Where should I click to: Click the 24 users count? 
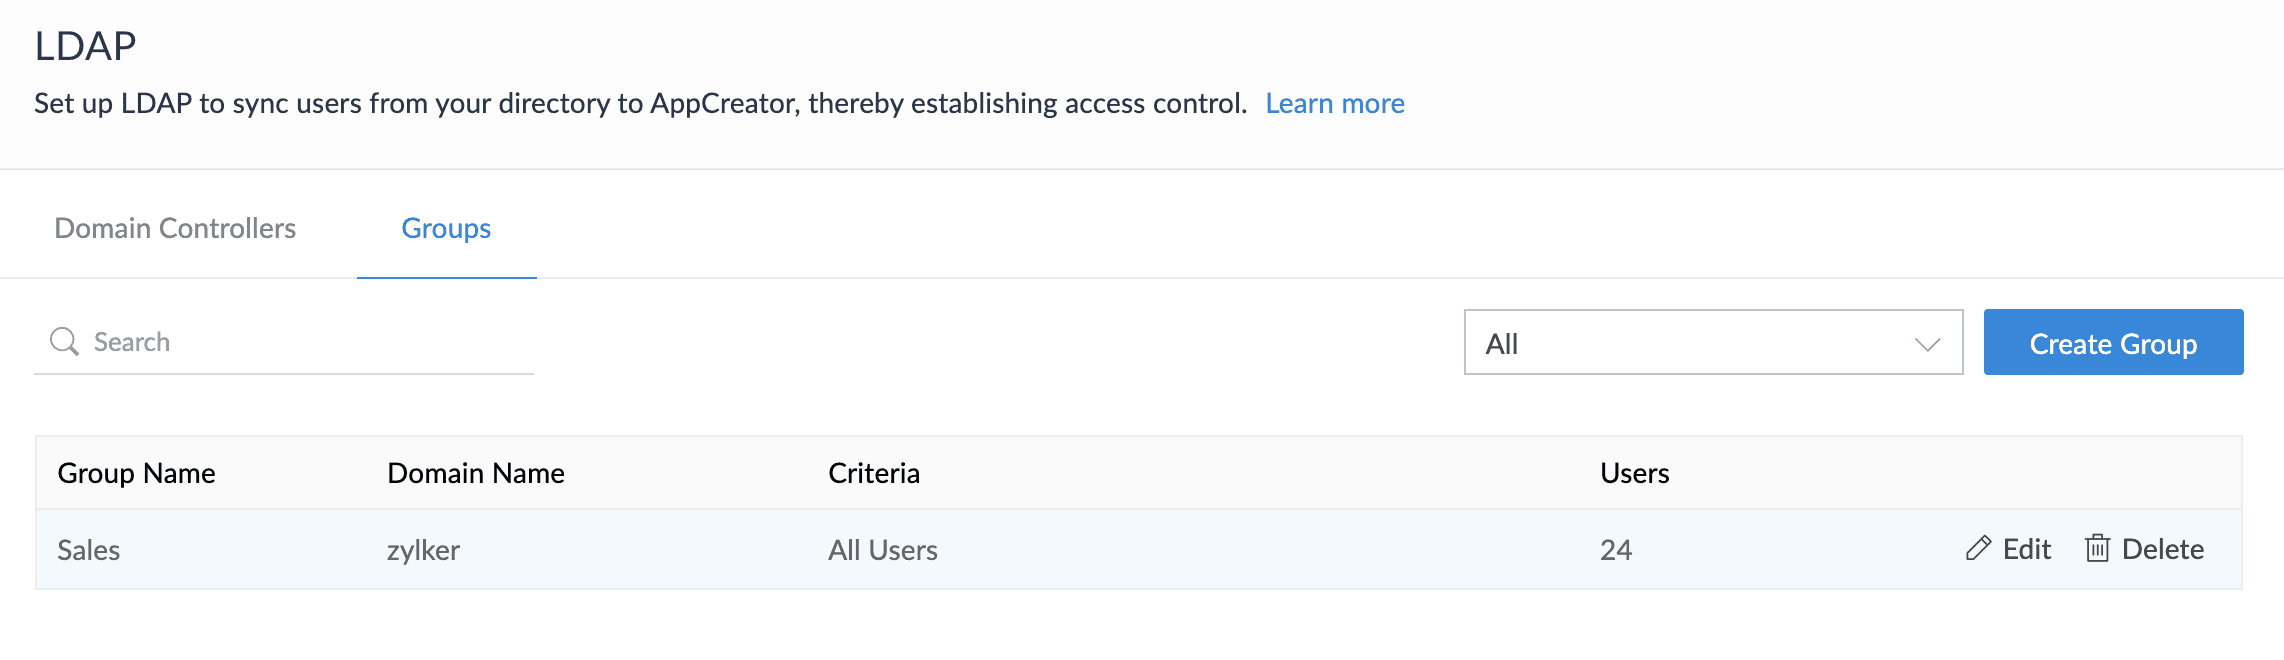pyautogui.click(x=1615, y=550)
